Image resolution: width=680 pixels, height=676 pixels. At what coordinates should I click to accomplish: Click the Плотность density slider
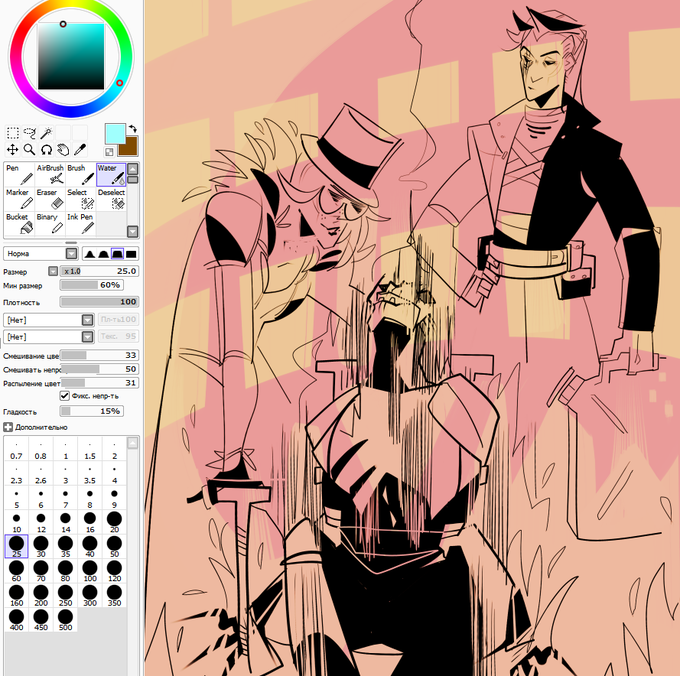(x=99, y=302)
